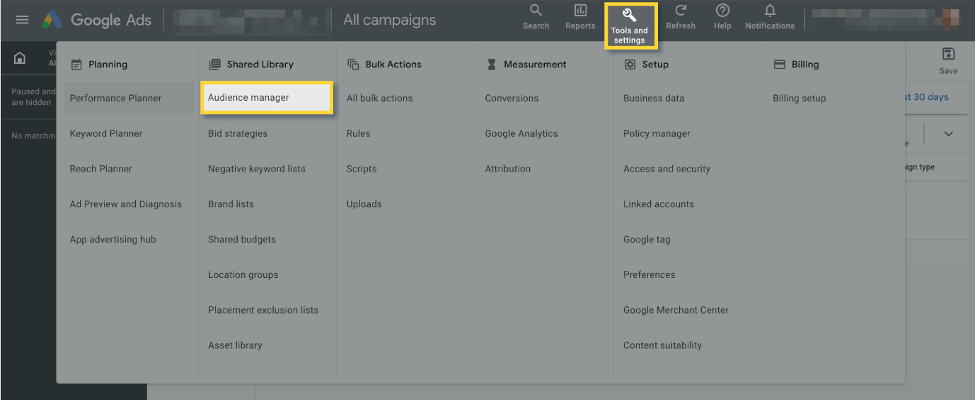Click the All campaigns title

point(389,20)
